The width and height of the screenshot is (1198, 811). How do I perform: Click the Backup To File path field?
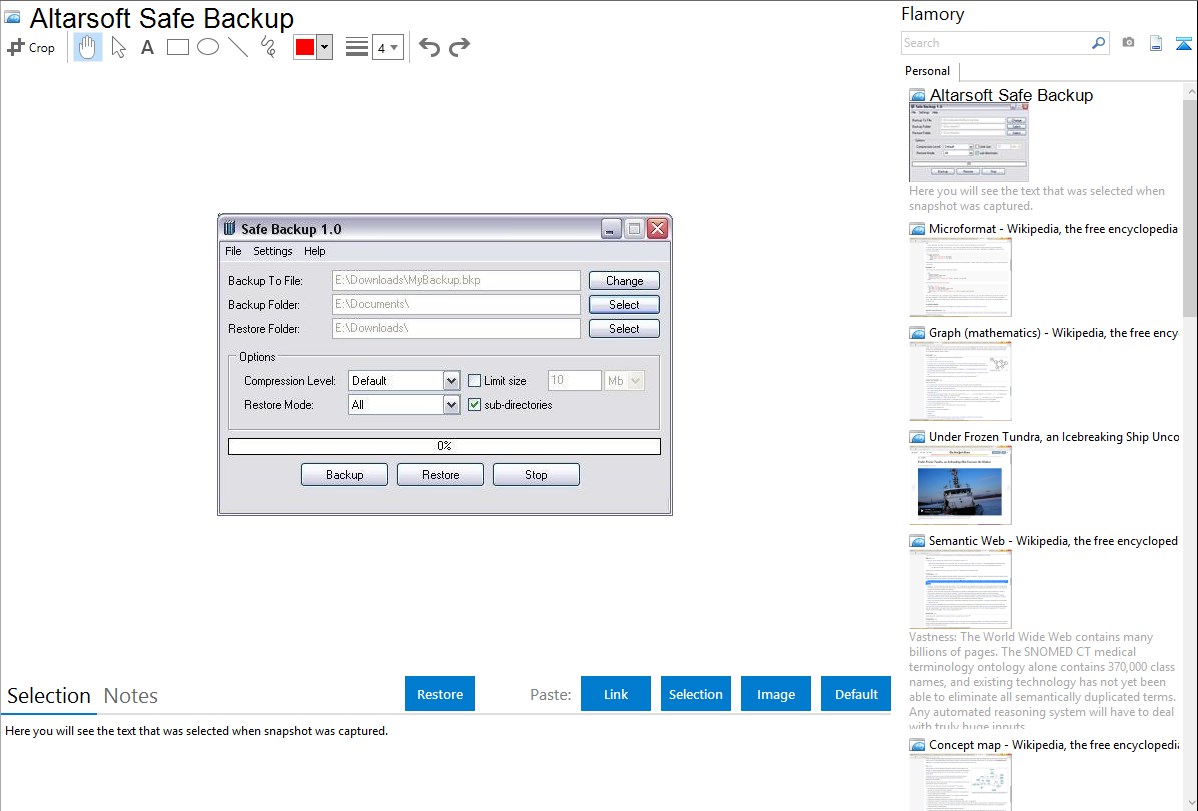pyautogui.click(x=456, y=281)
